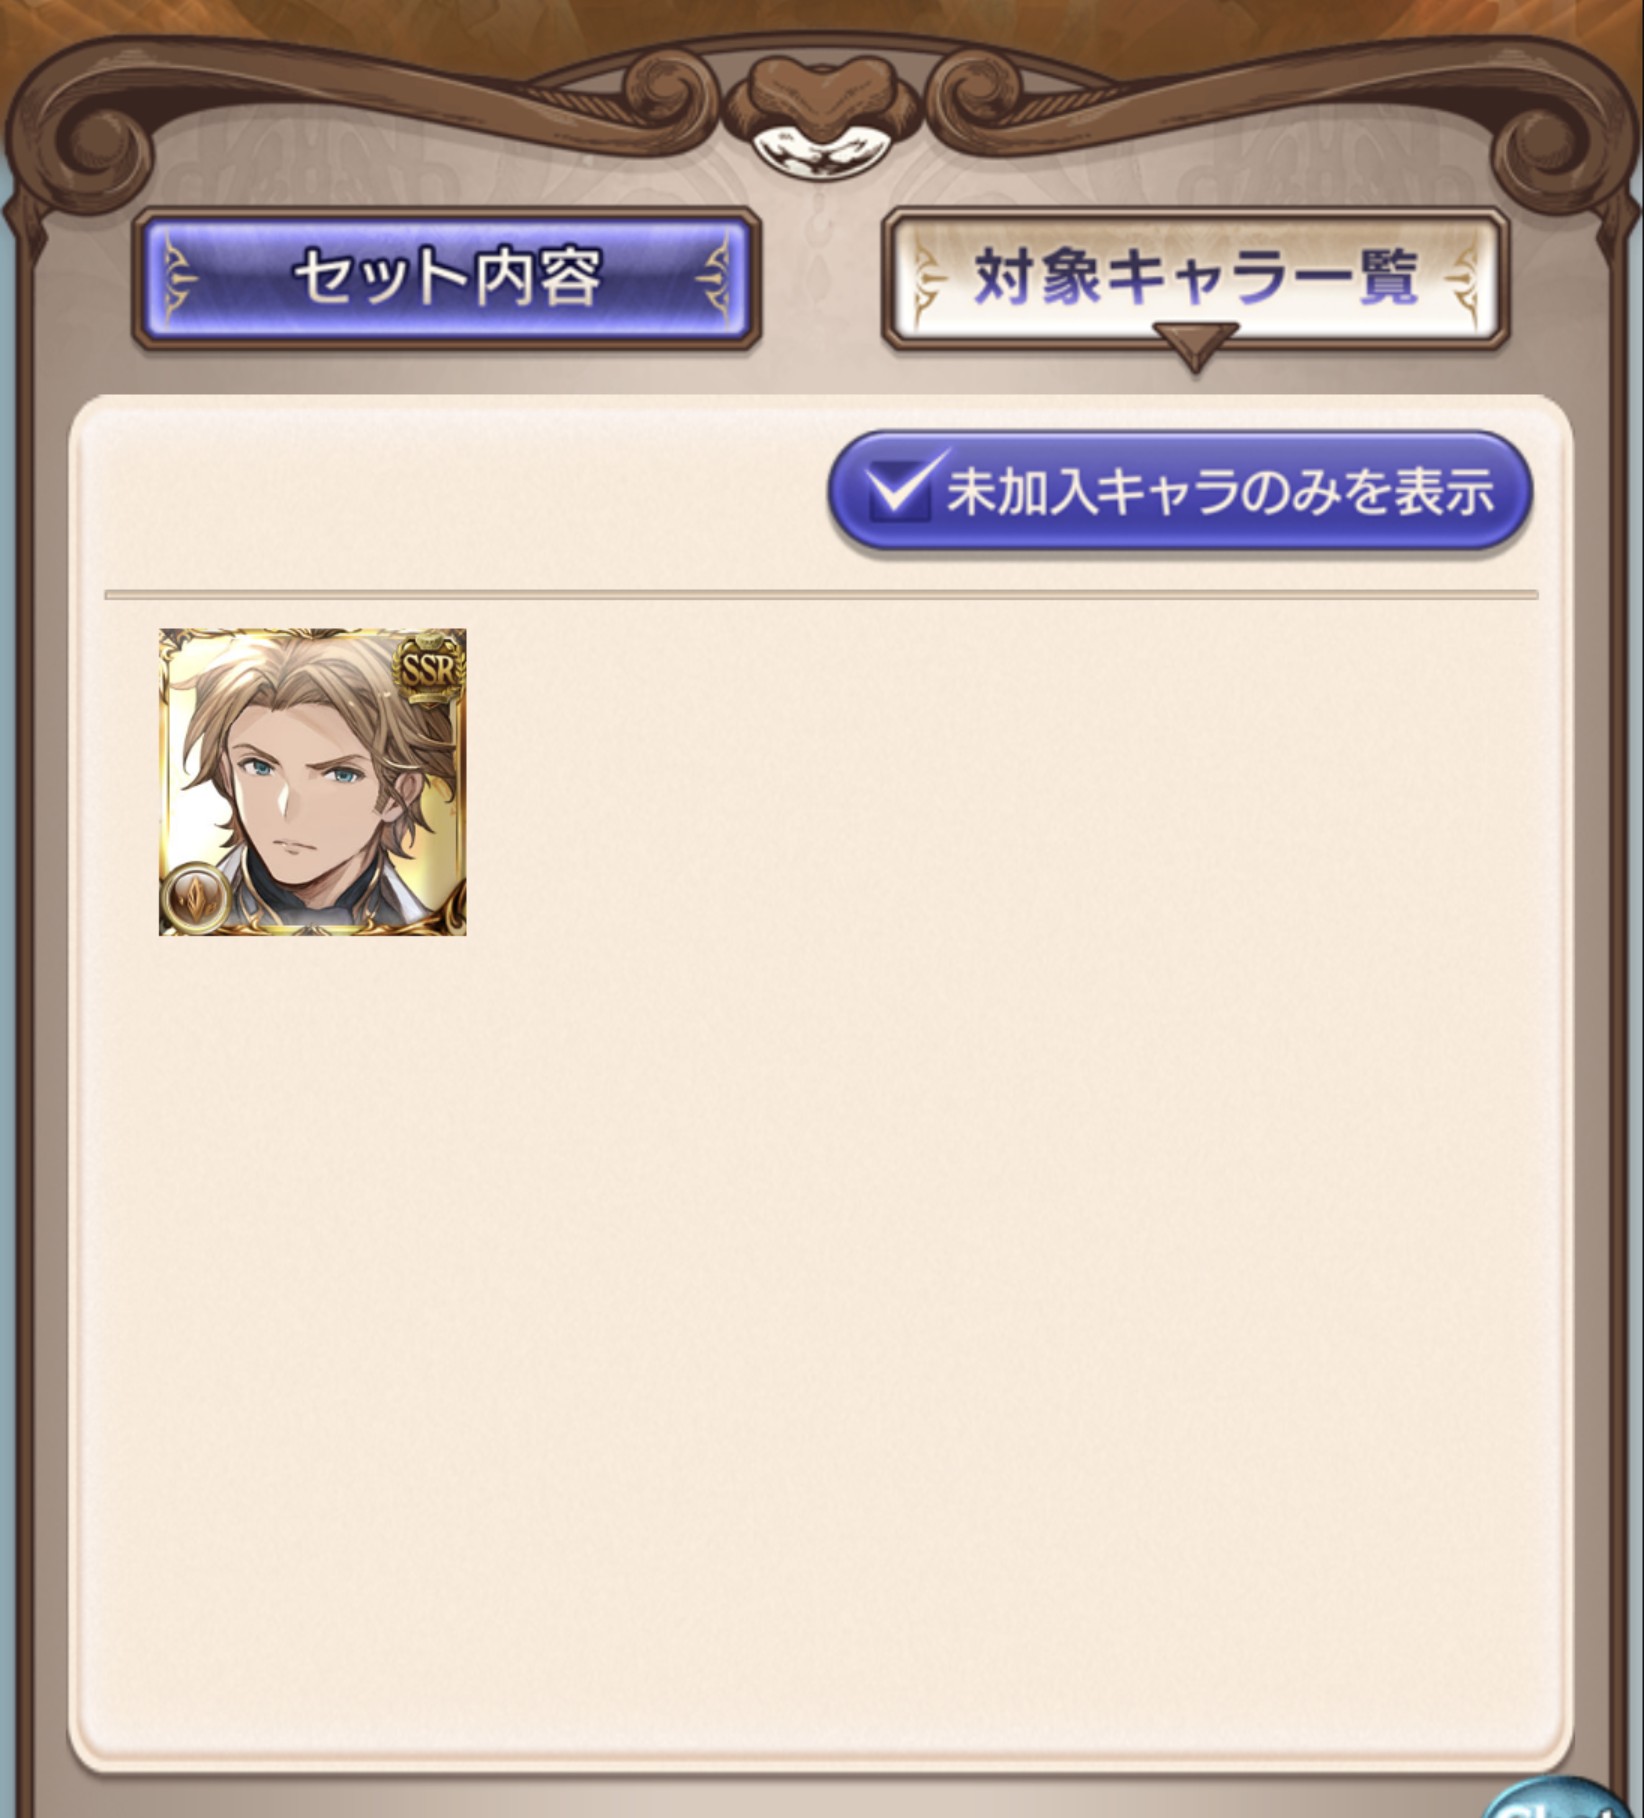The height and width of the screenshot is (1818, 1644).
Task: Click the earth element icon on portrait
Action: point(194,898)
